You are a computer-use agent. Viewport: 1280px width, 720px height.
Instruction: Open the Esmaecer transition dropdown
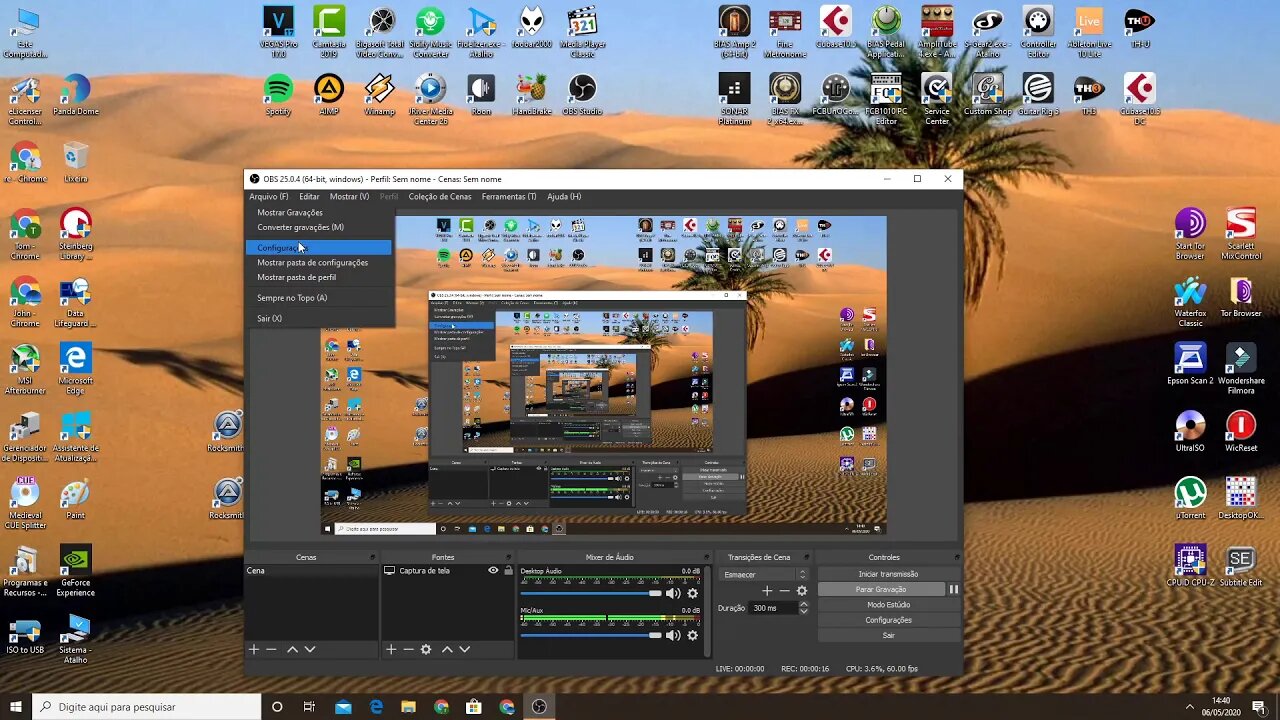[x=762, y=574]
